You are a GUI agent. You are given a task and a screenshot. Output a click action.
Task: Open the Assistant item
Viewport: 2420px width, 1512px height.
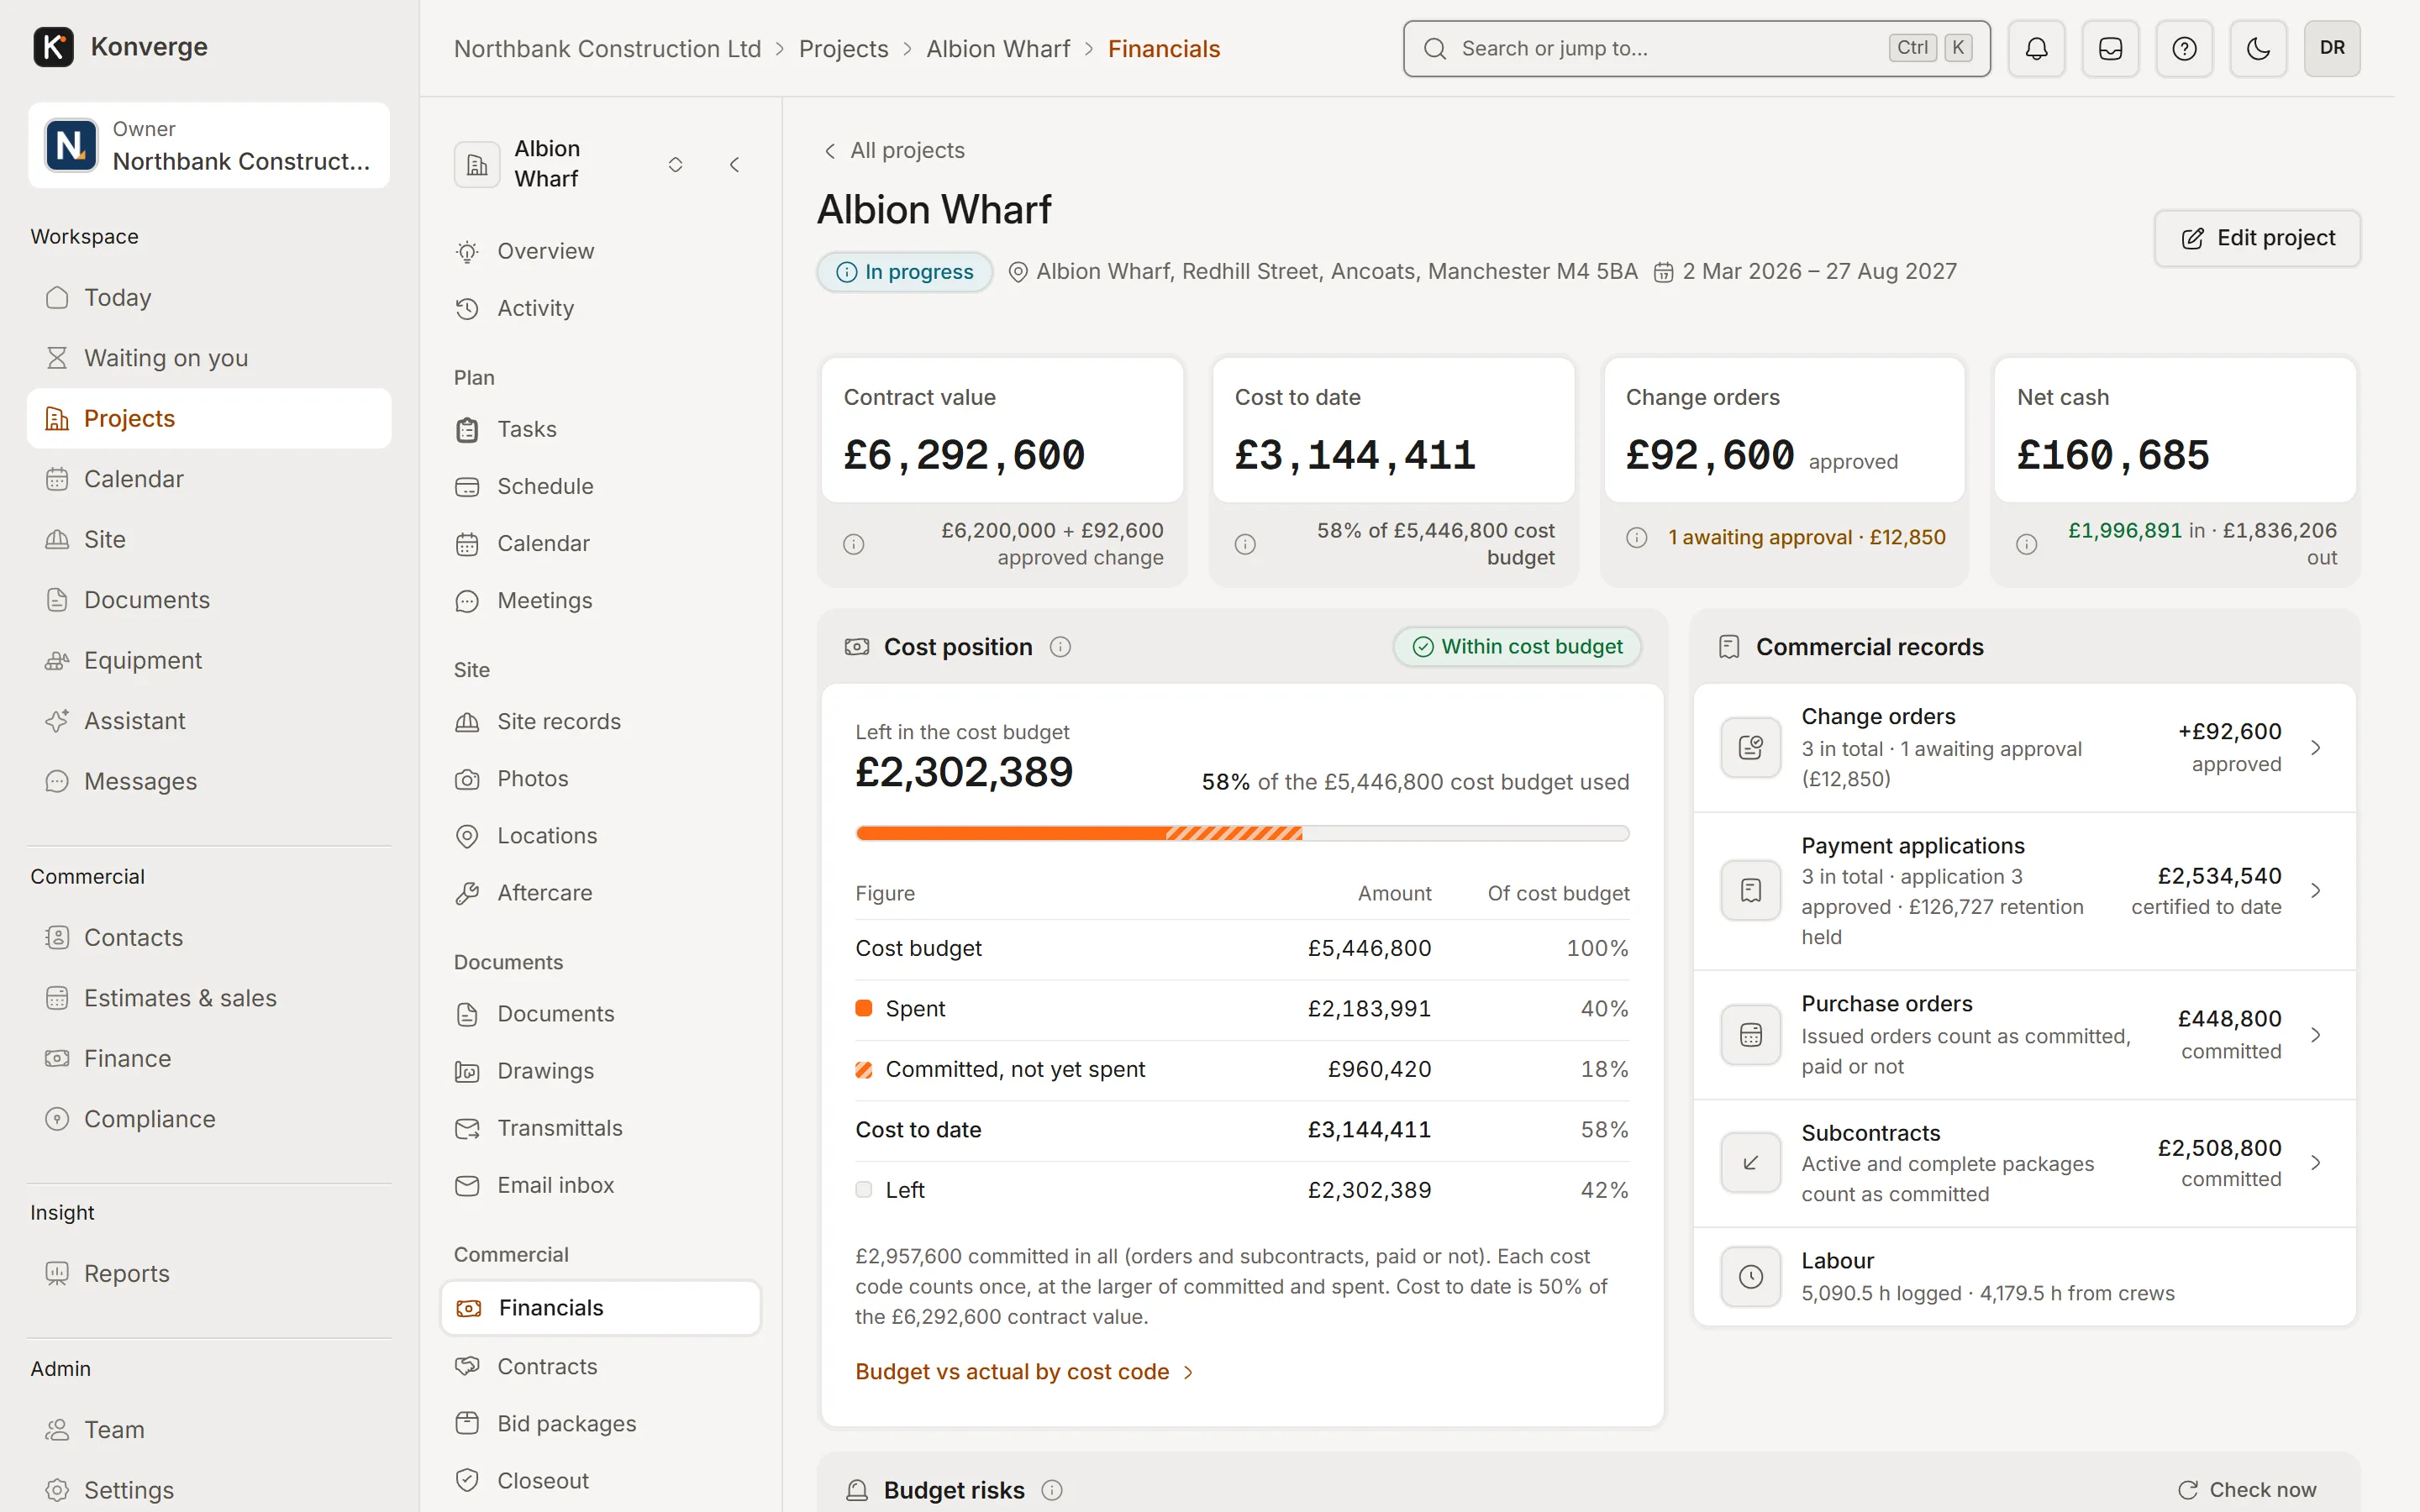(x=209, y=721)
